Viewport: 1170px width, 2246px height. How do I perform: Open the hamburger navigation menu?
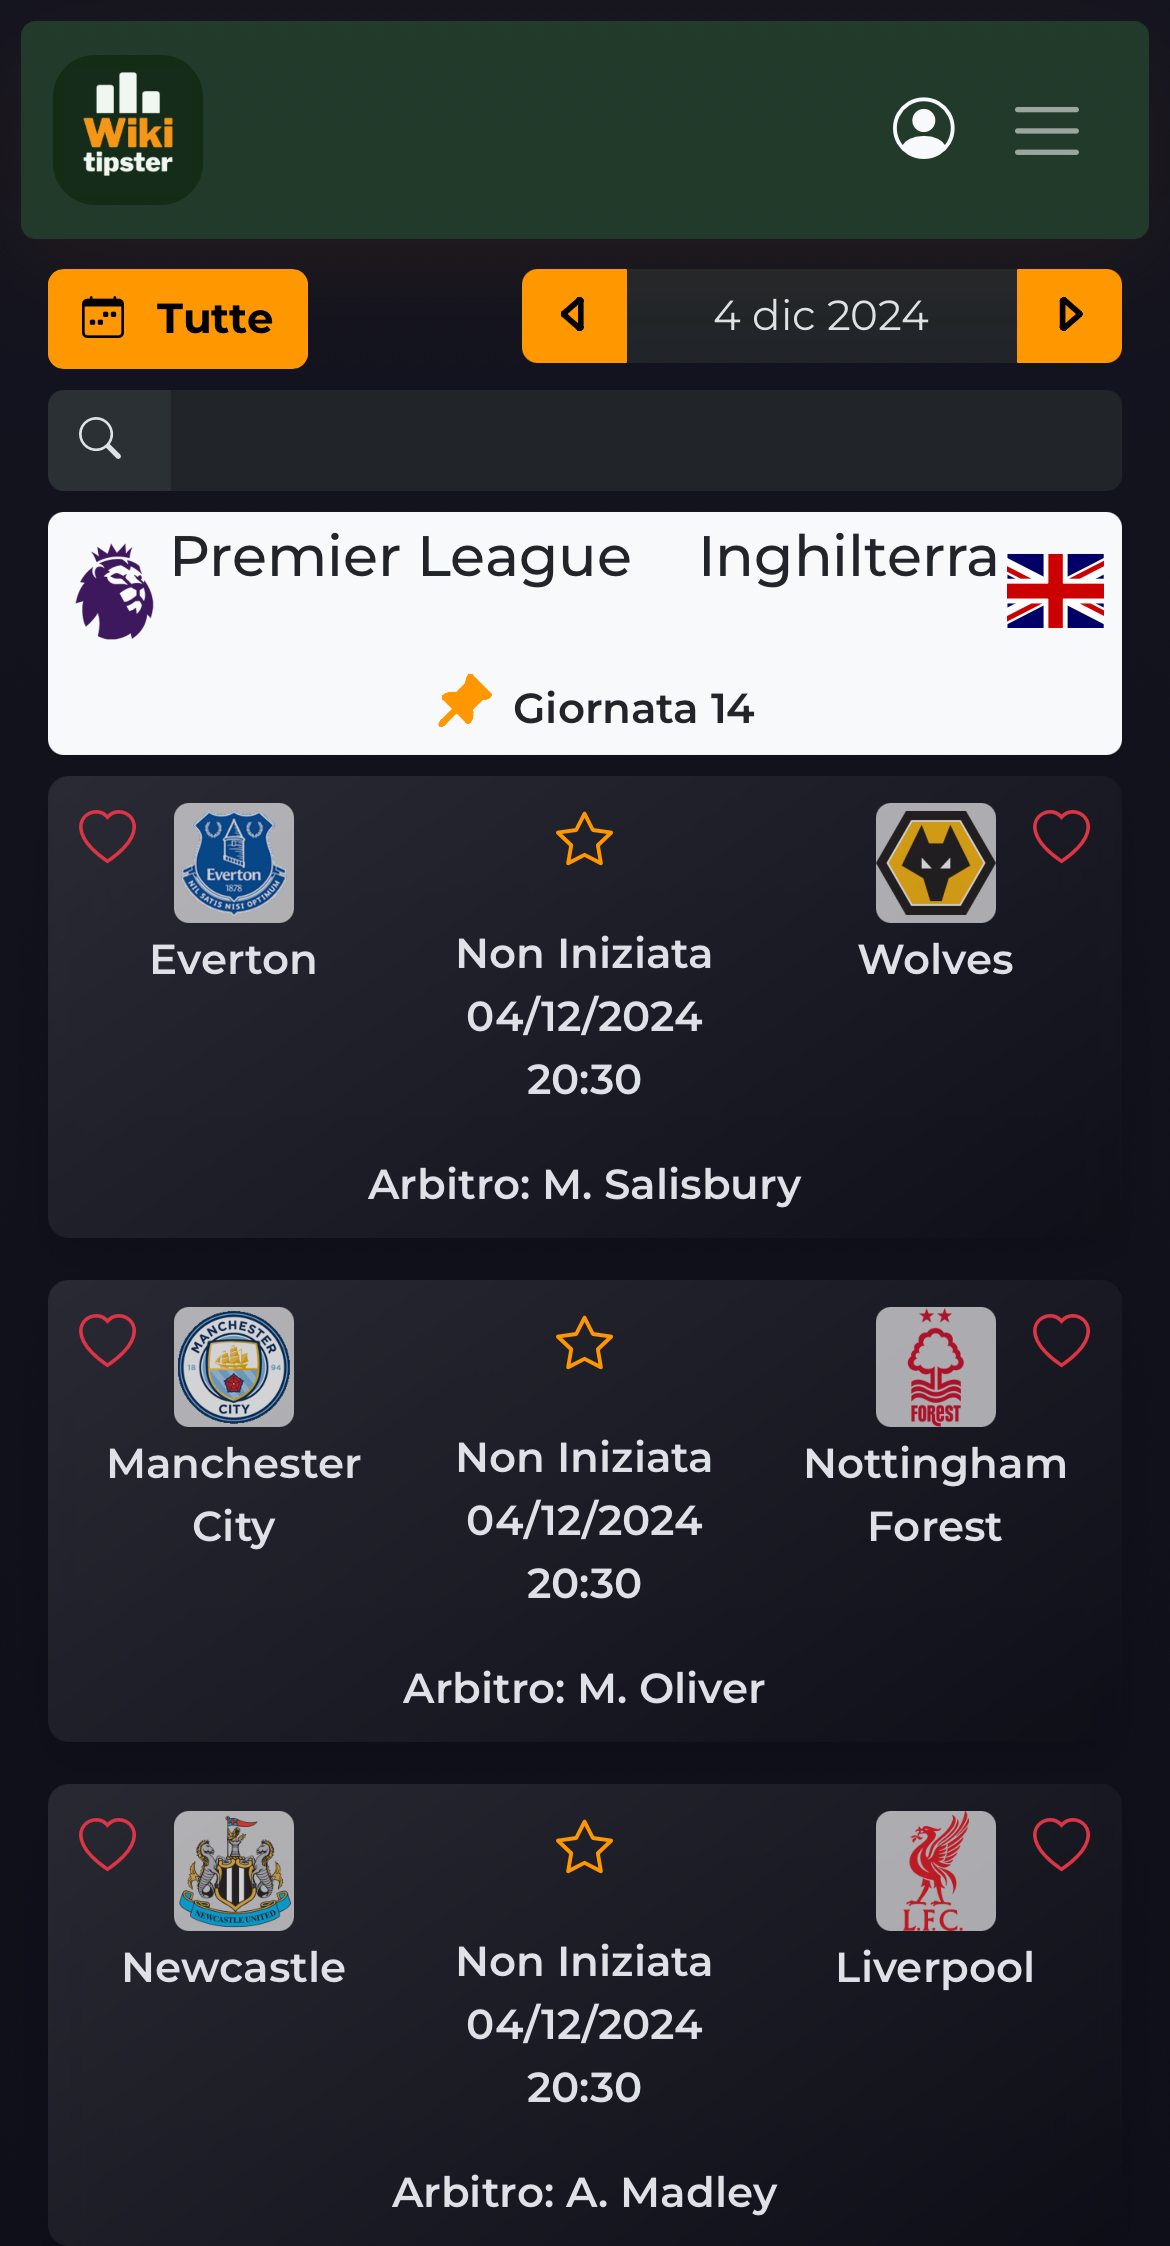[1046, 130]
